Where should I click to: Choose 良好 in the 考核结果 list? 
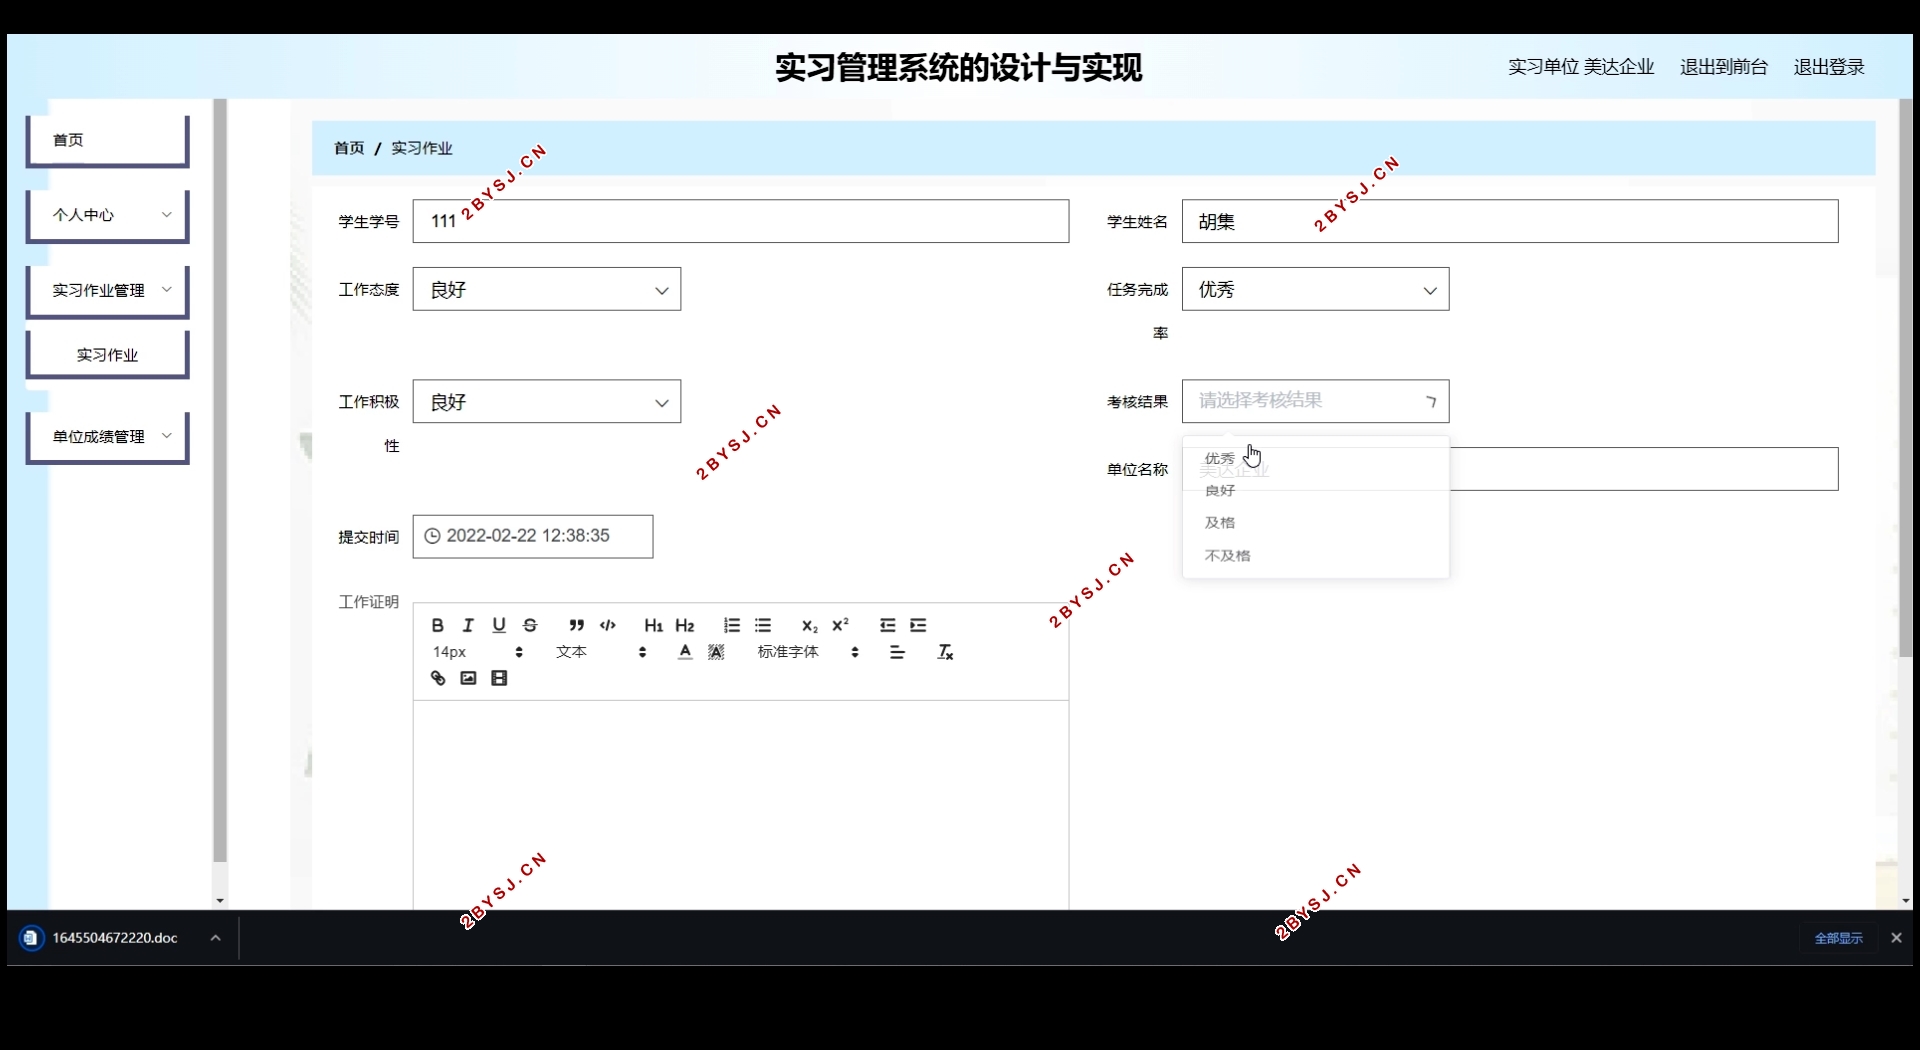click(x=1315, y=491)
